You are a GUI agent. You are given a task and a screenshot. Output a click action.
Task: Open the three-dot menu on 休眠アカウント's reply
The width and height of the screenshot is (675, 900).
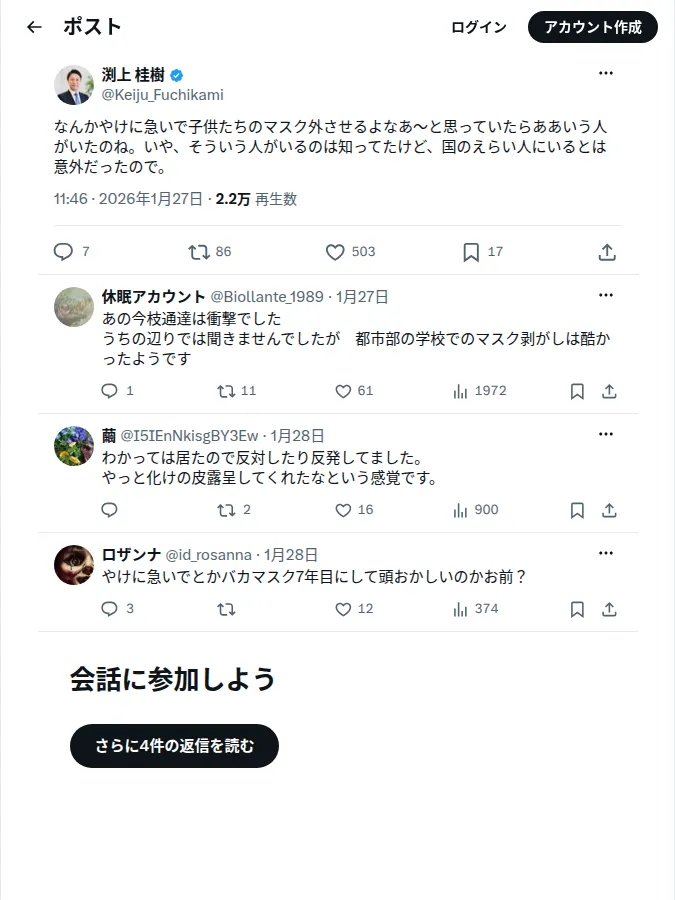coord(606,295)
